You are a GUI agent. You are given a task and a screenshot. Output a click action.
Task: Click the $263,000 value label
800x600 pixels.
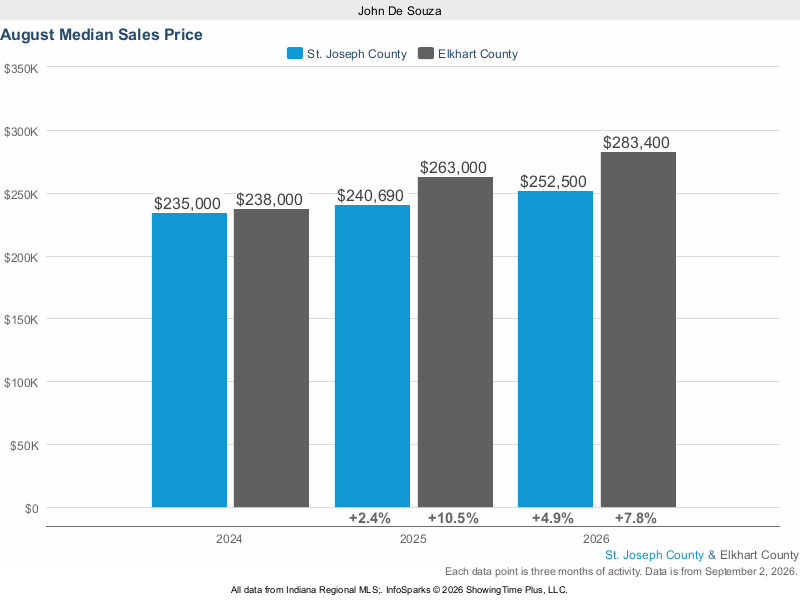453,167
